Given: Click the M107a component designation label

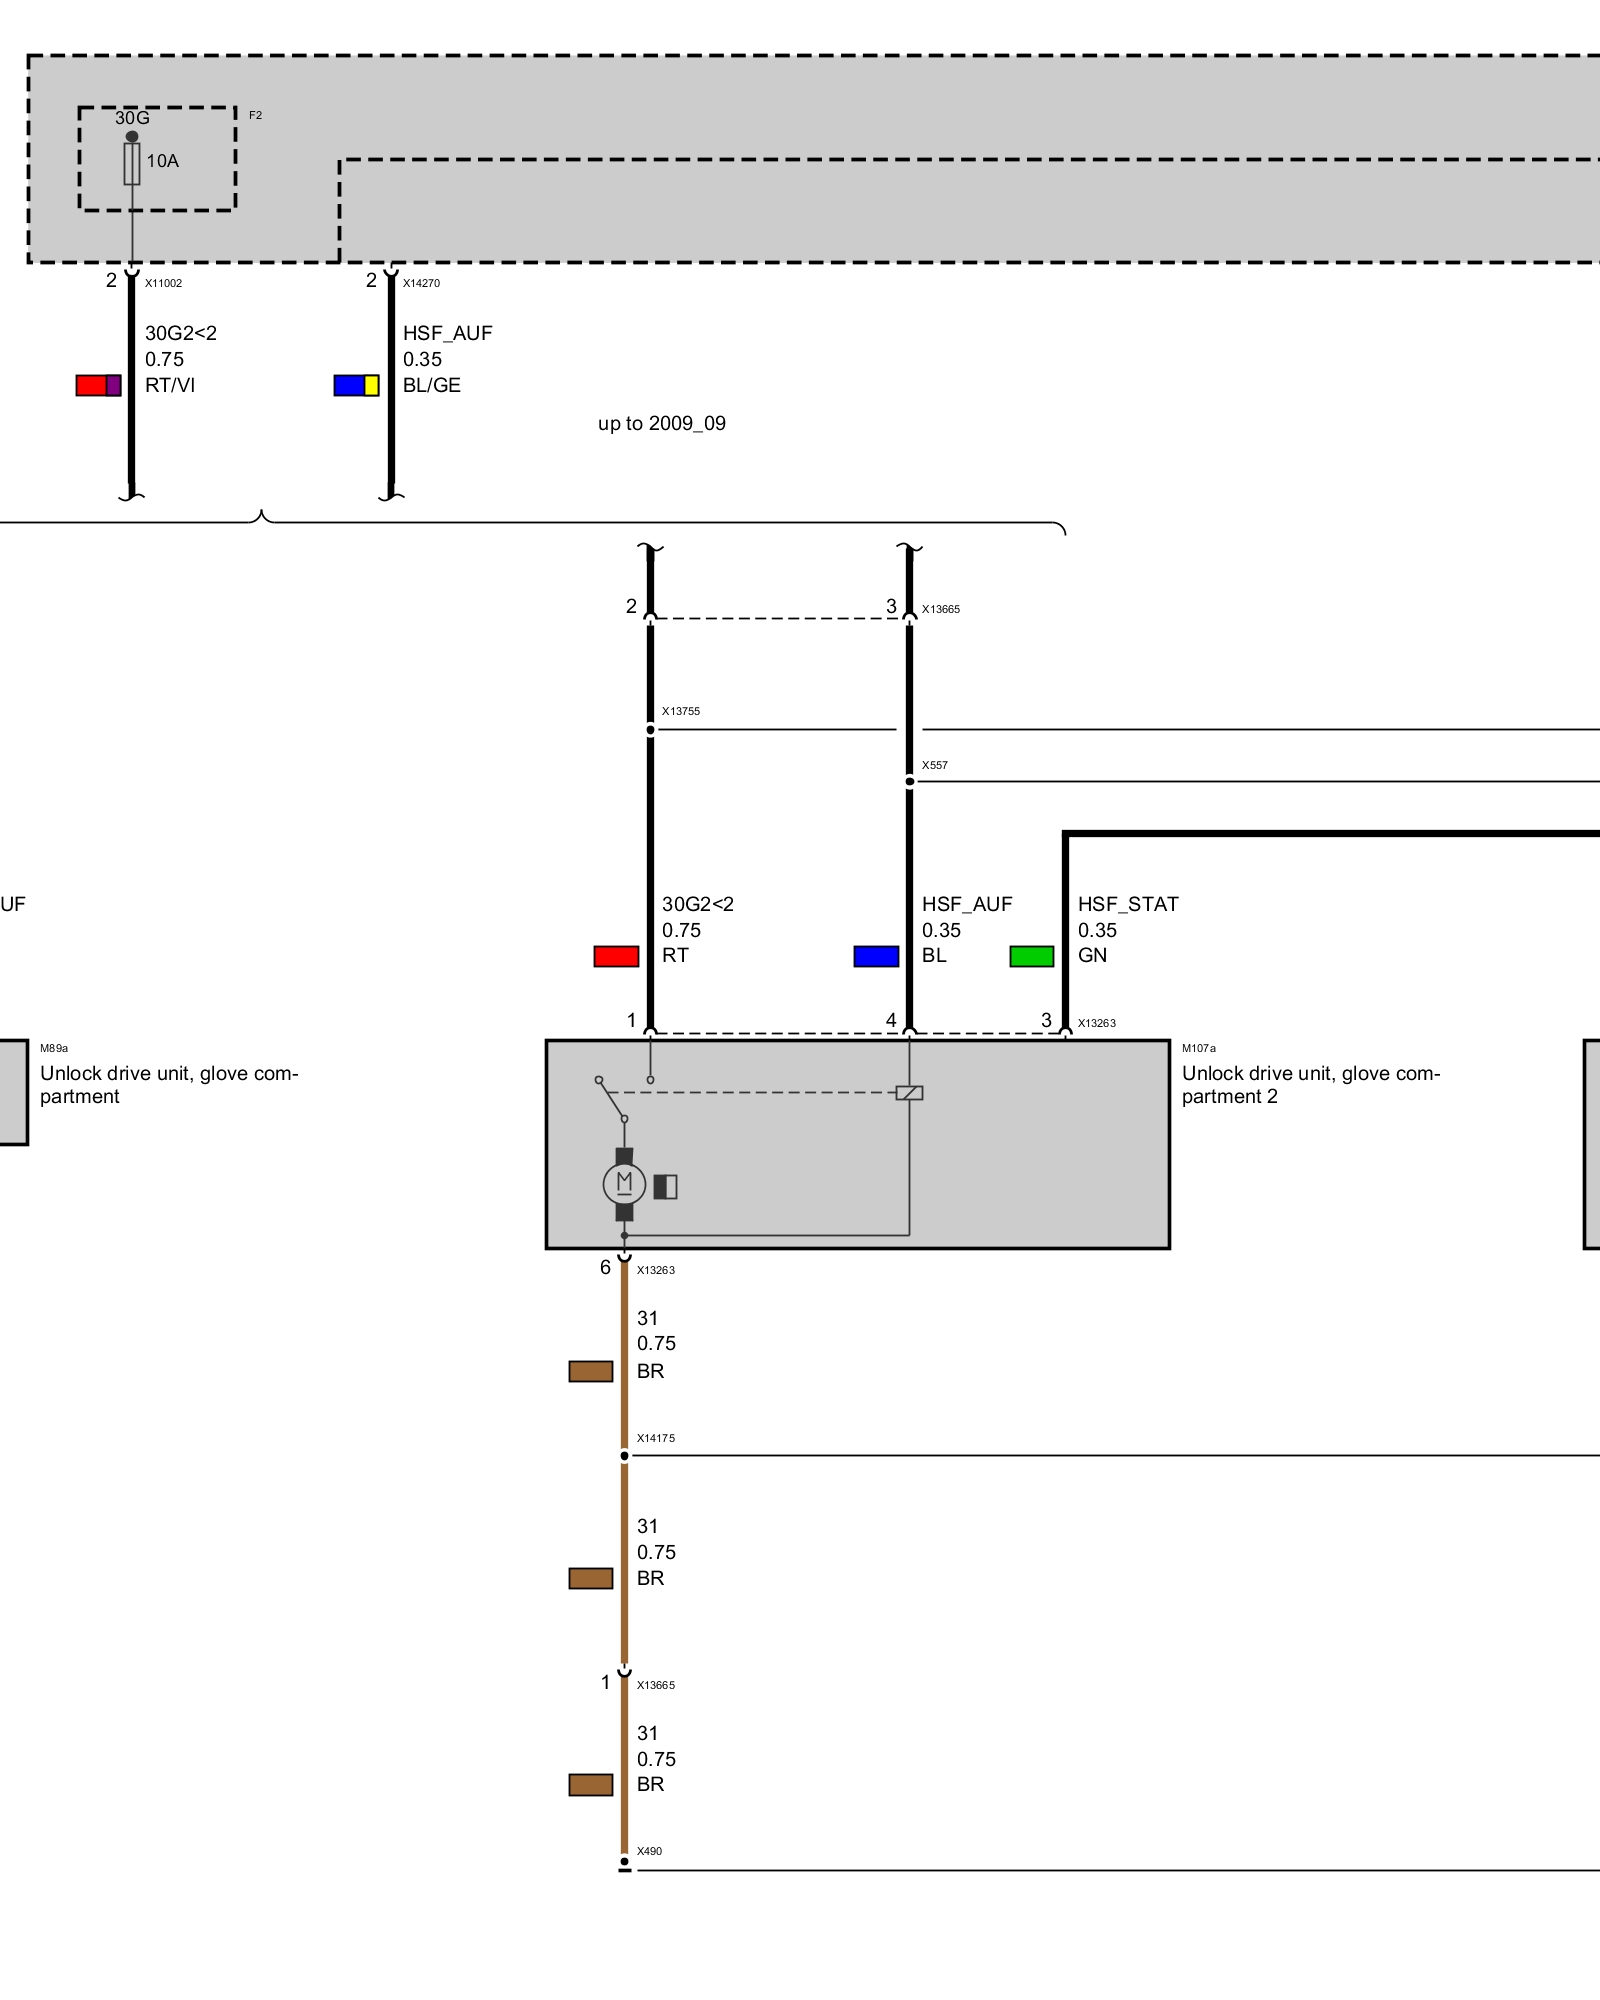Looking at the screenshot, I should pyautogui.click(x=1199, y=1049).
